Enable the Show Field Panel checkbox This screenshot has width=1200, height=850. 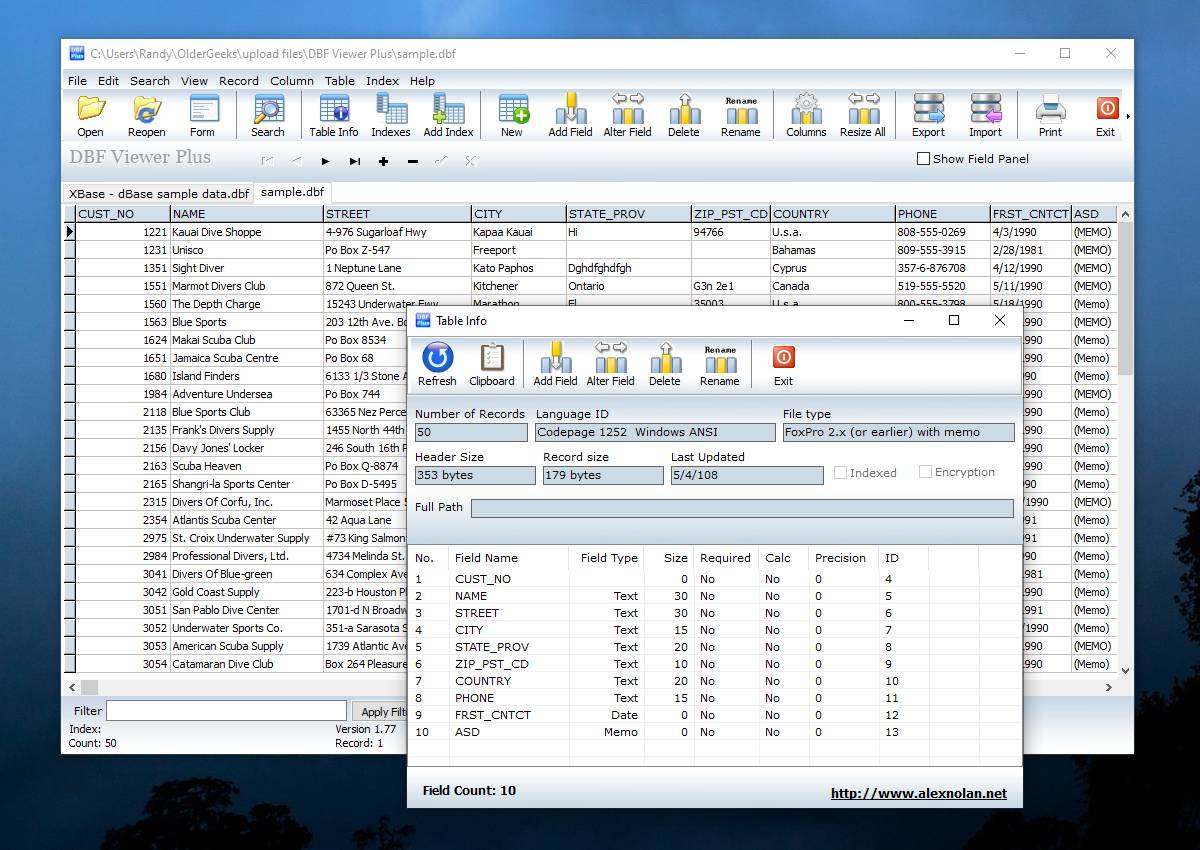pos(924,159)
